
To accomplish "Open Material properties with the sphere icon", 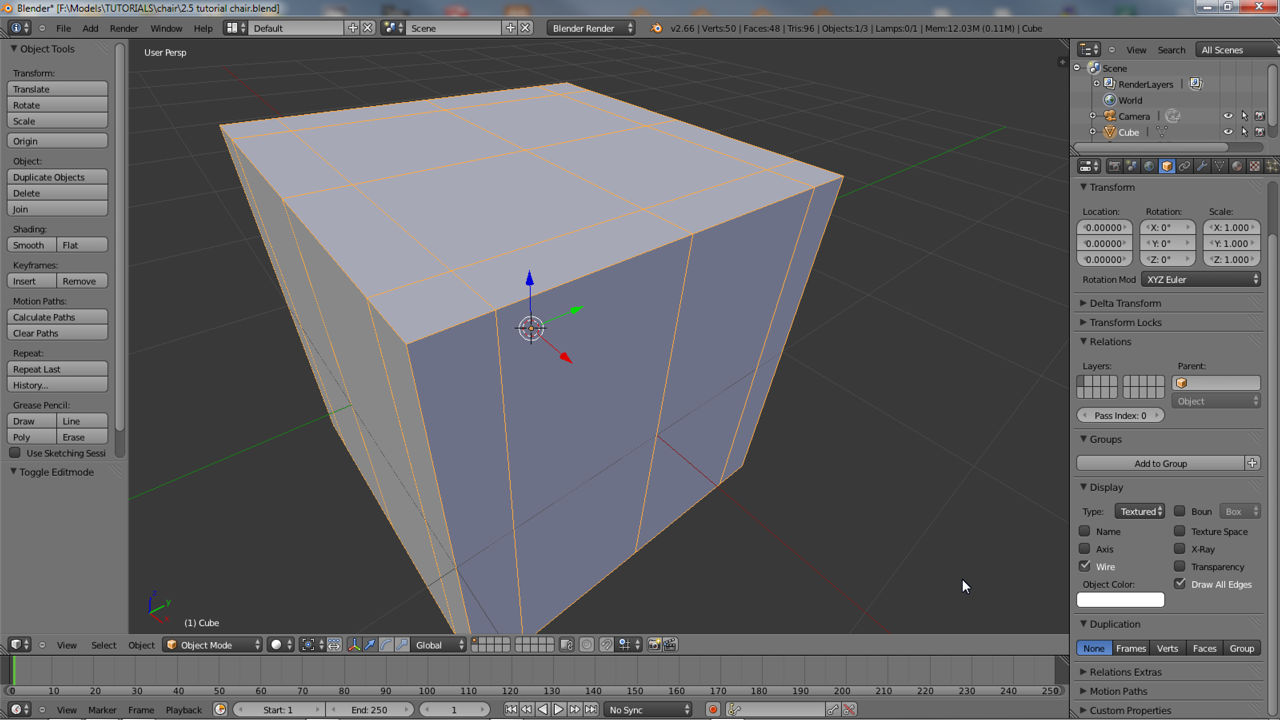I will coord(1237,166).
